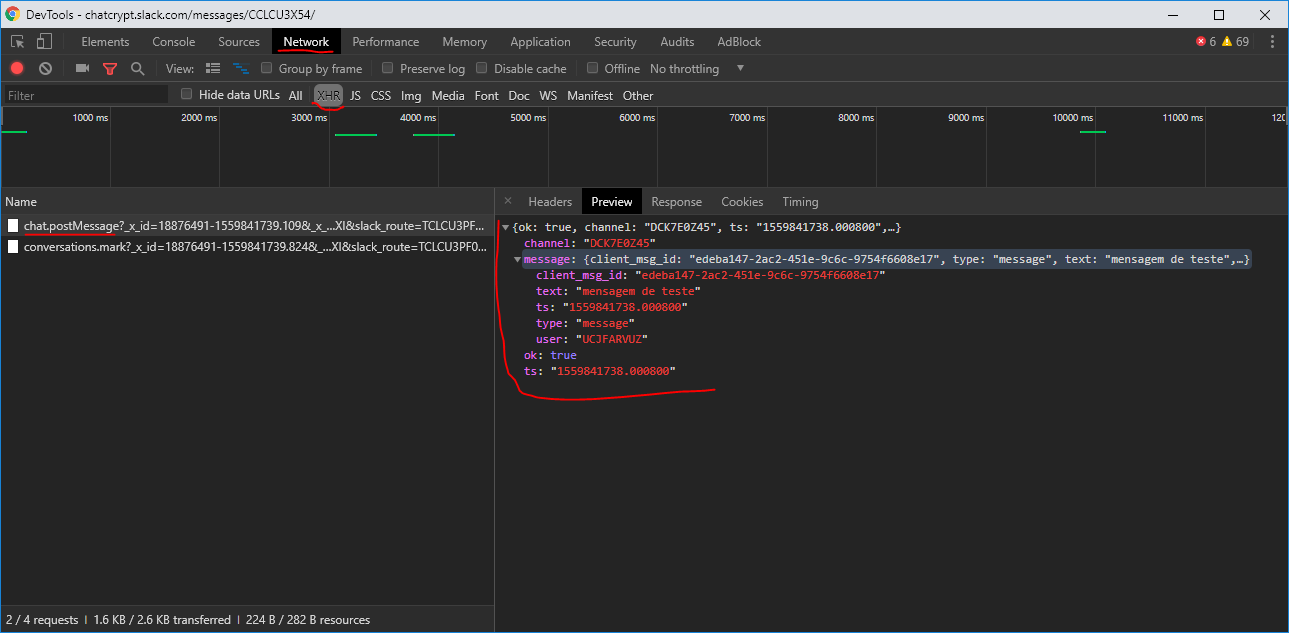Click the Filter text input
The width and height of the screenshot is (1289, 633).
(x=86, y=95)
